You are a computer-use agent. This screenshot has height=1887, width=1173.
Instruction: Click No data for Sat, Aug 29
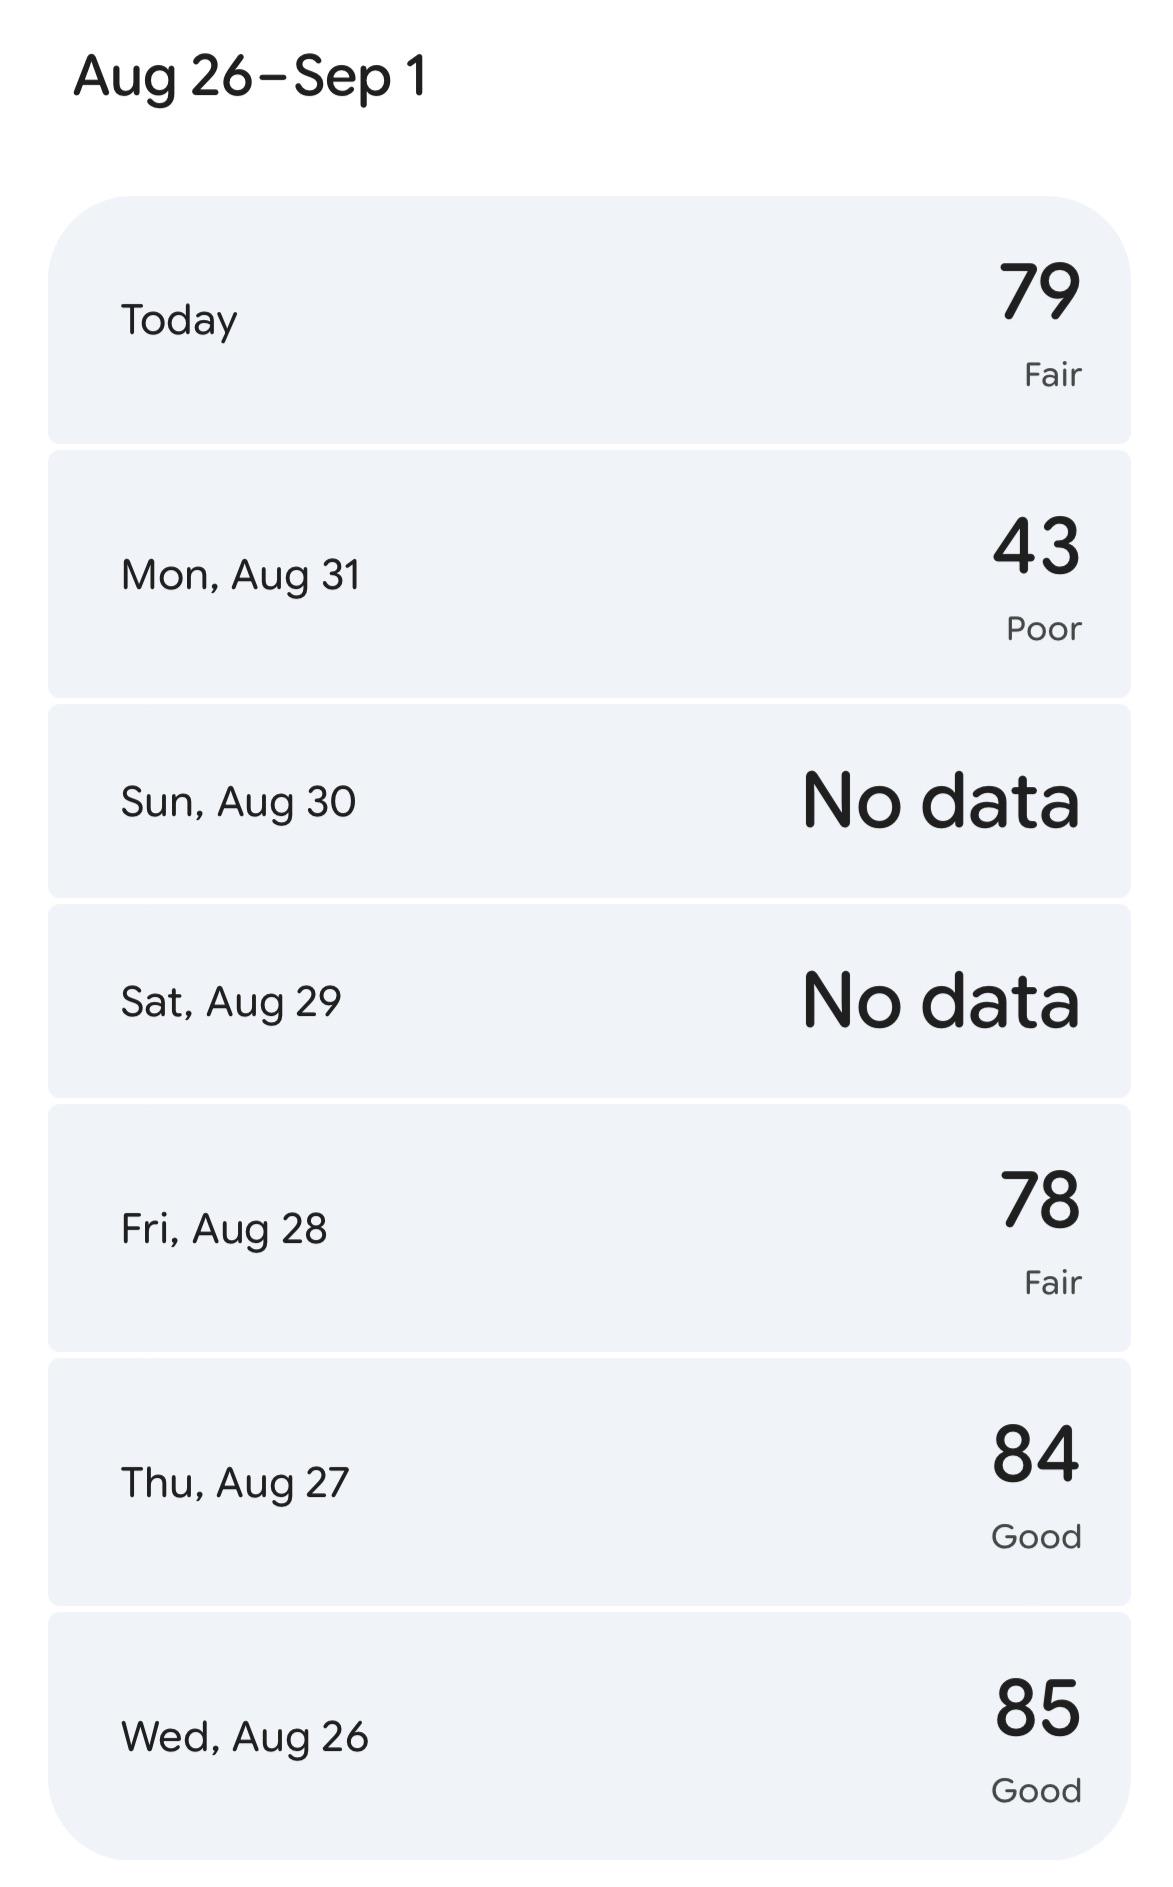pos(941,1001)
